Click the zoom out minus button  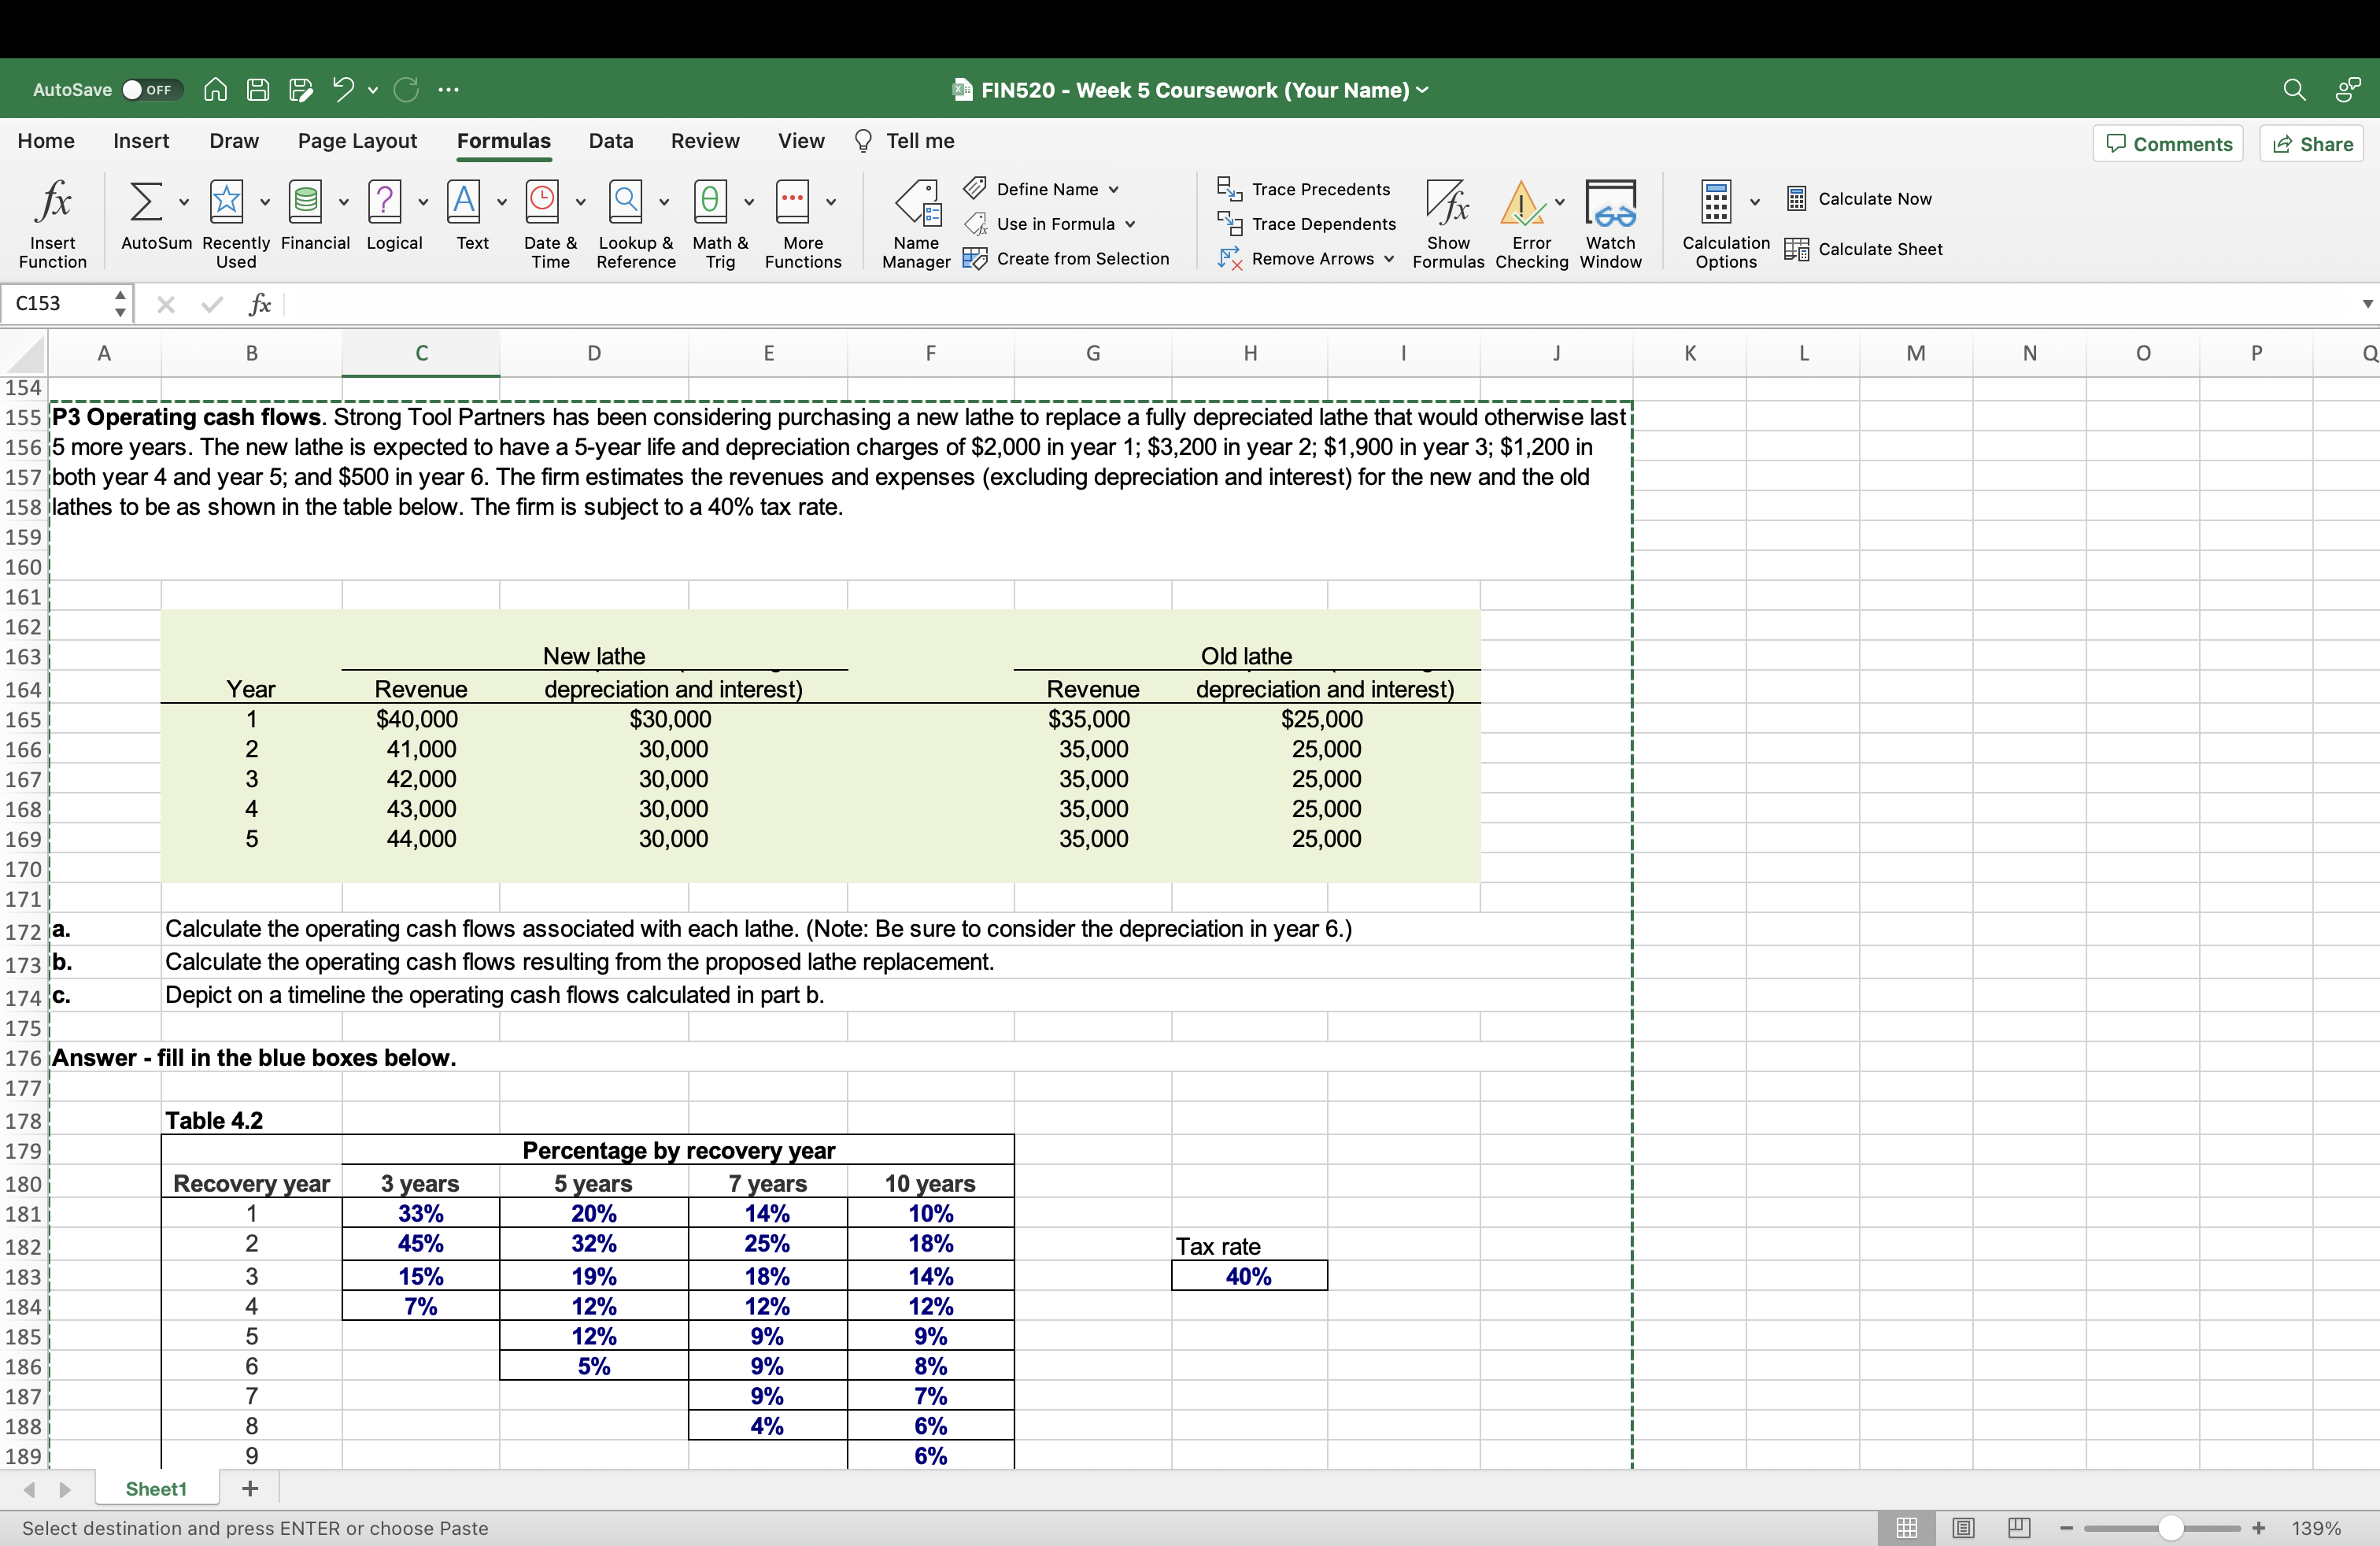(x=2066, y=1528)
